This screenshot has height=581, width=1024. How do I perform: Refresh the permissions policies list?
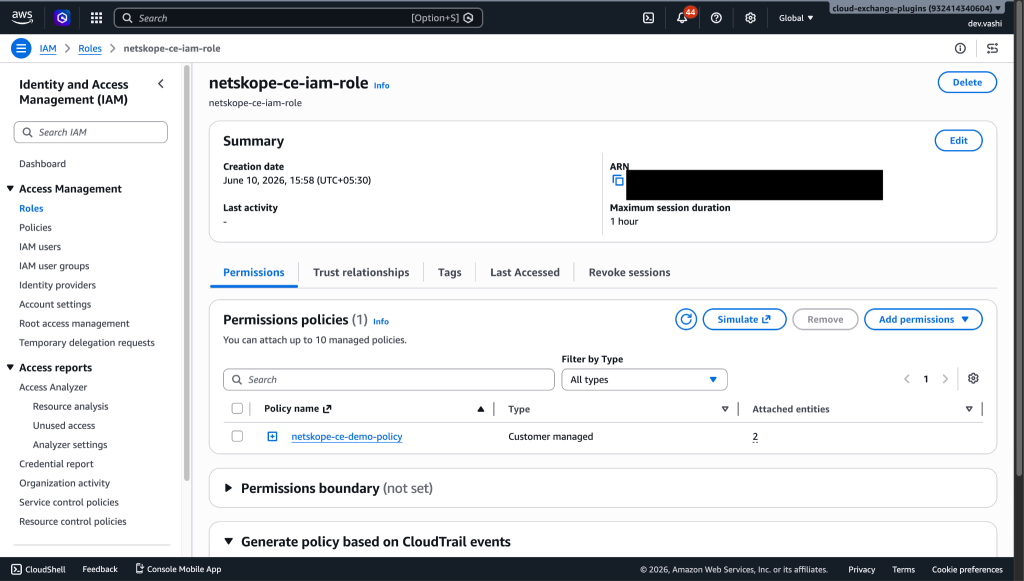tap(686, 319)
